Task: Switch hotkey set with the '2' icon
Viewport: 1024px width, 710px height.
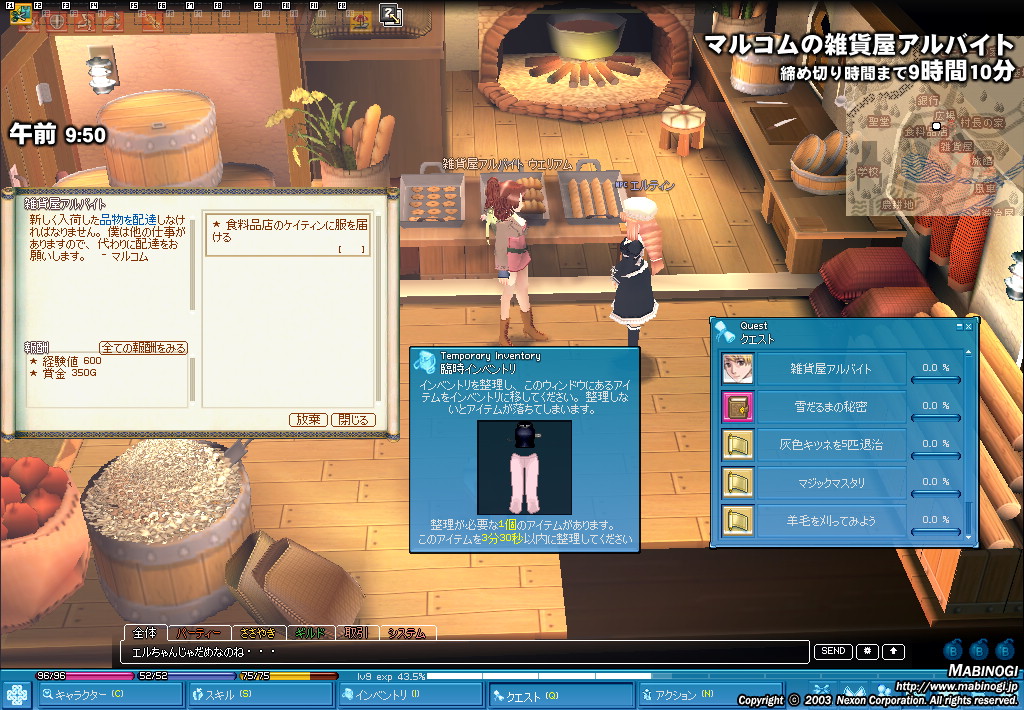Action: tap(391, 16)
